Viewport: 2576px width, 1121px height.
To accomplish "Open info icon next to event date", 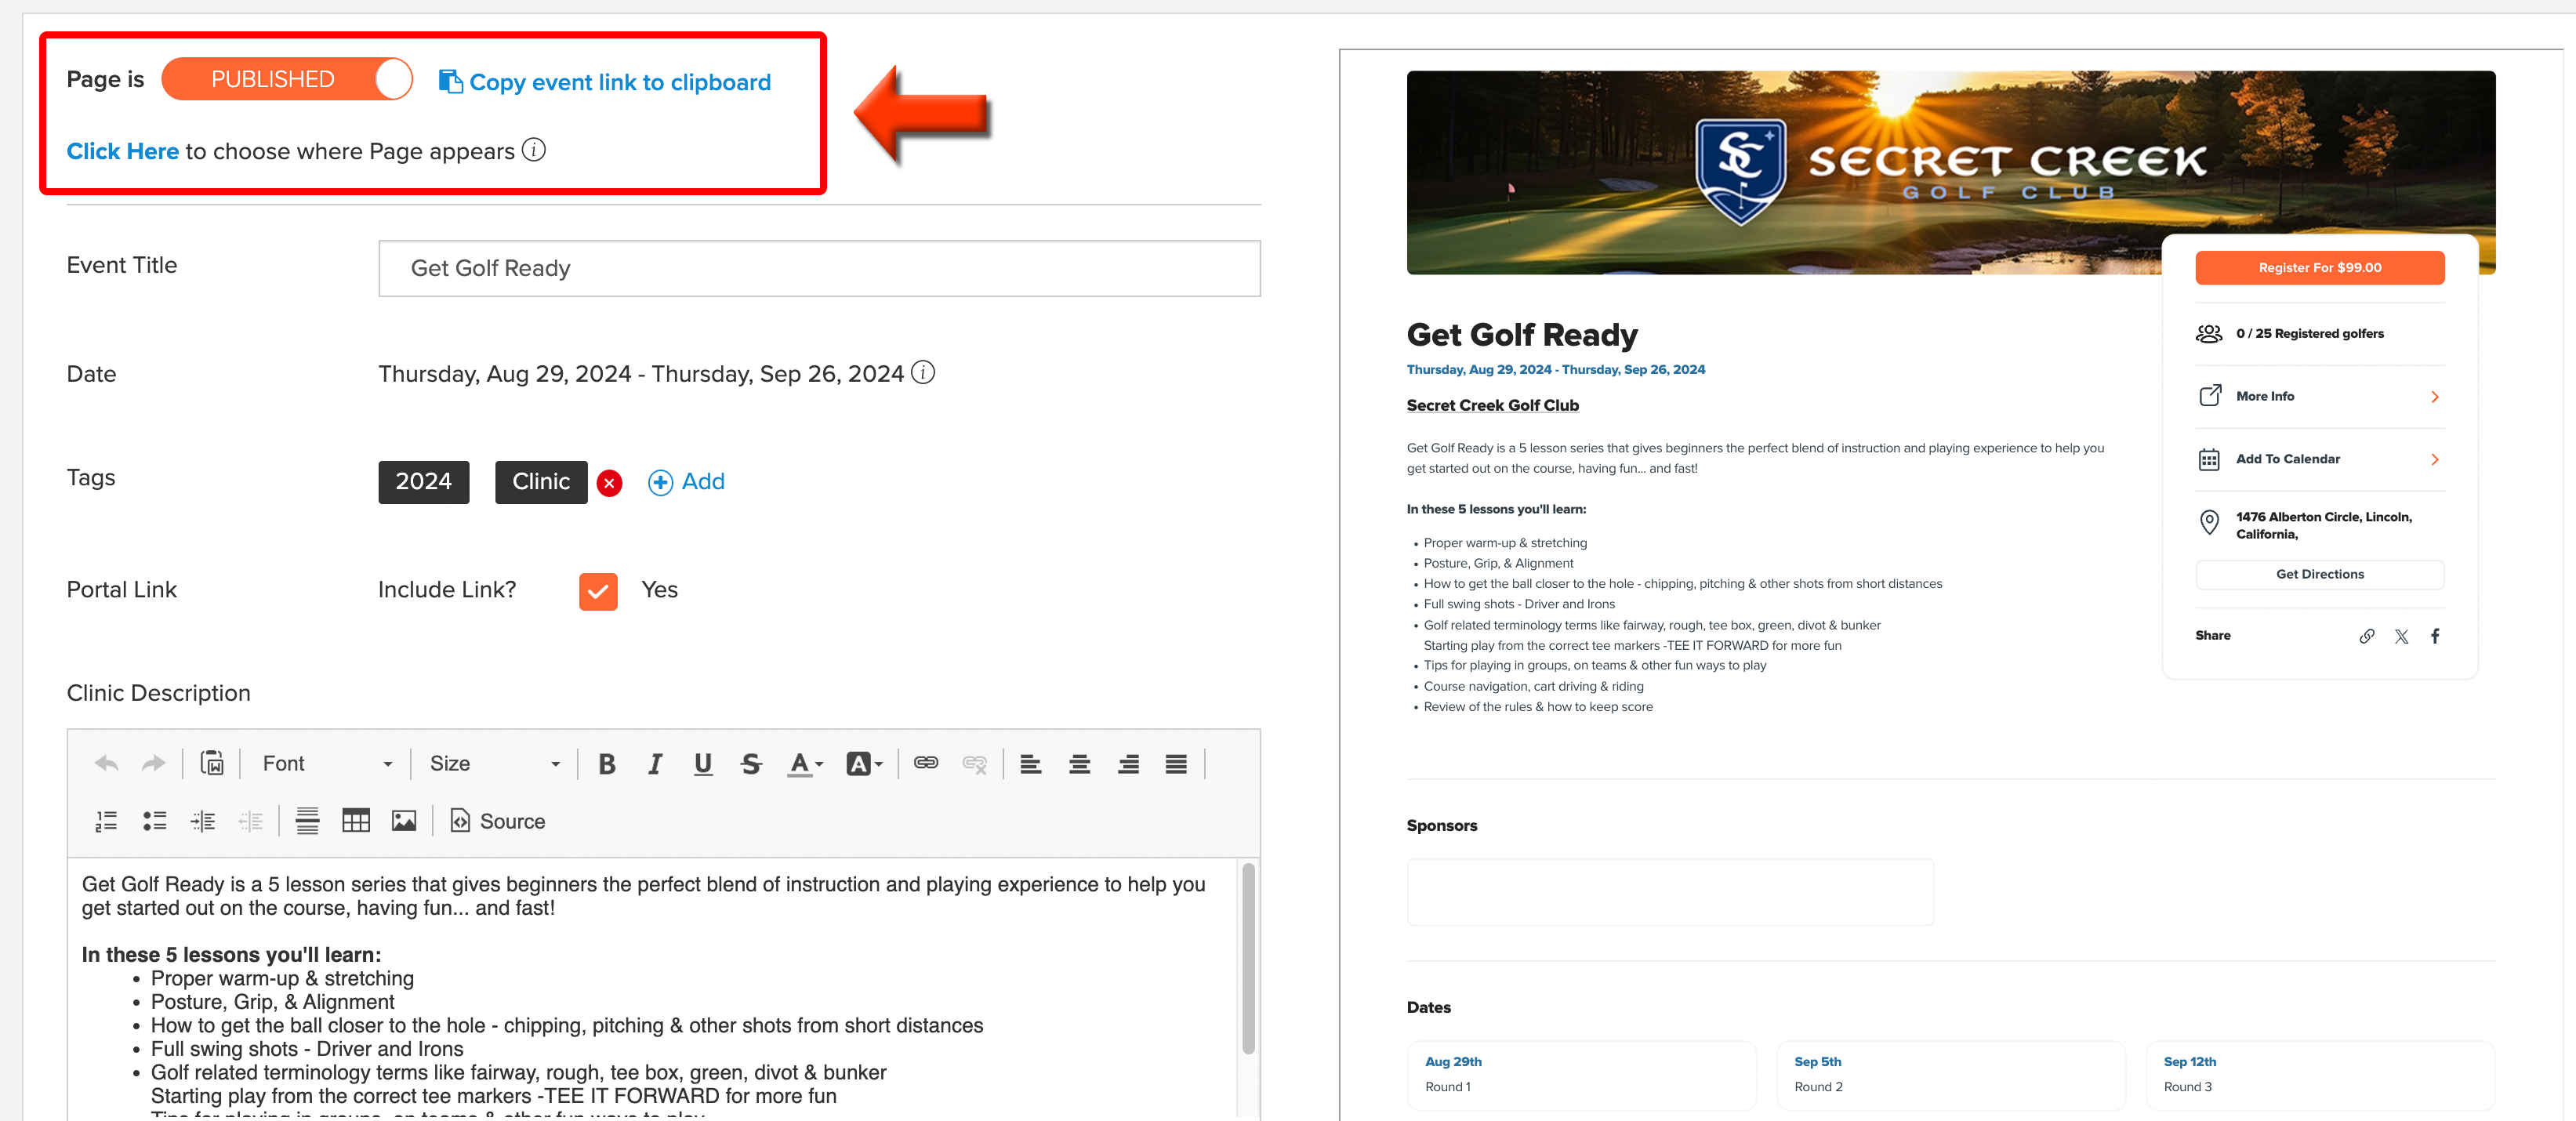I will [x=923, y=373].
